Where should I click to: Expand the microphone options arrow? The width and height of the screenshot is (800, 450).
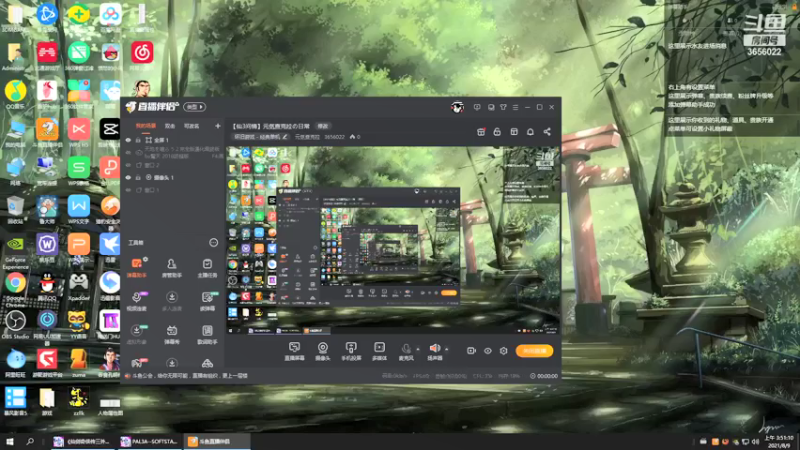(x=418, y=349)
